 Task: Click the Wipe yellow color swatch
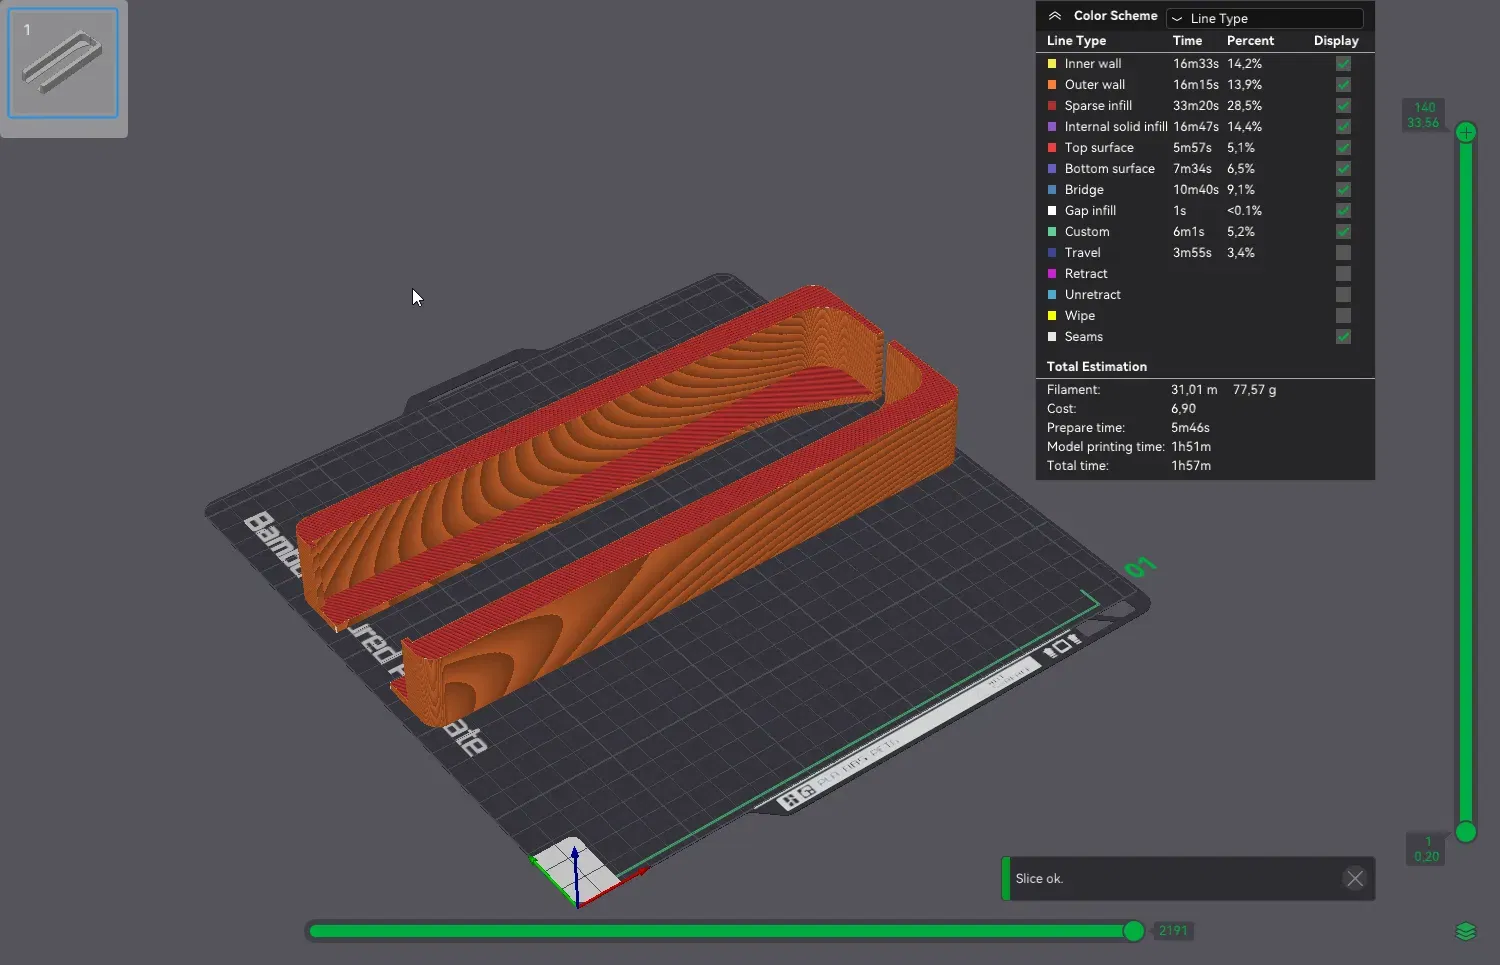1052,315
